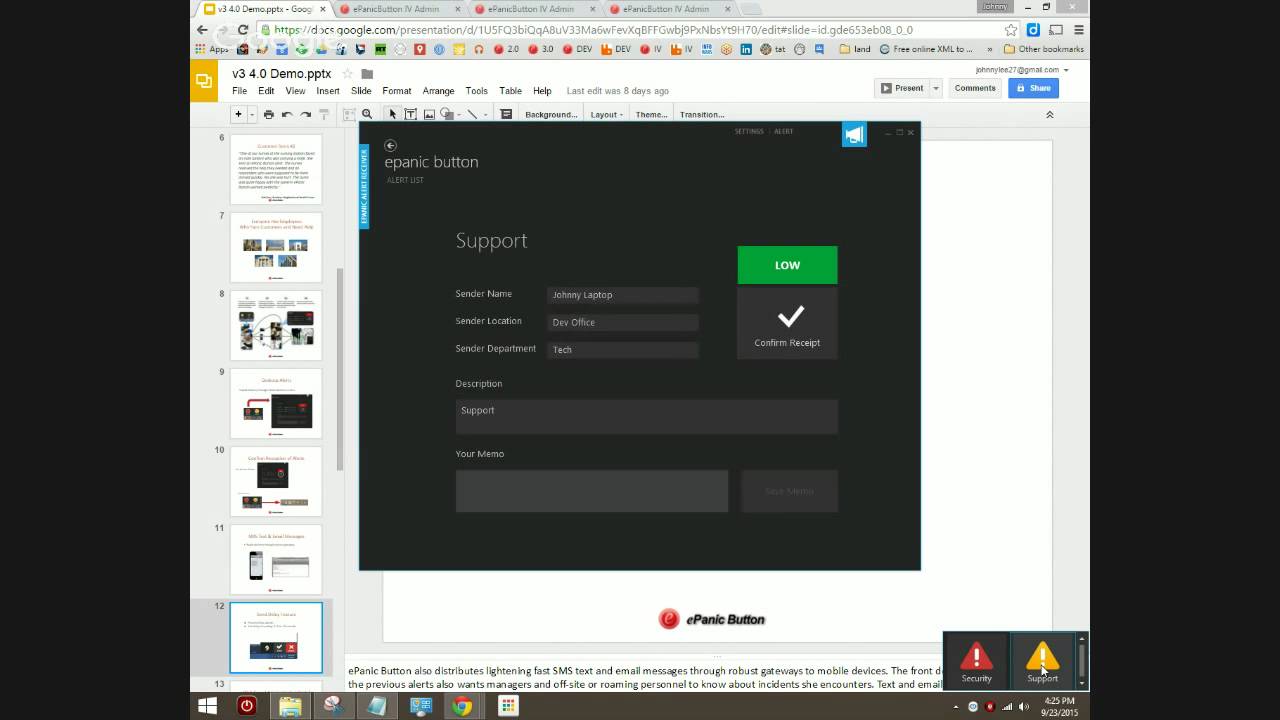The height and width of the screenshot is (720, 1280).
Task: Click the Theme... button
Action: tap(651, 114)
